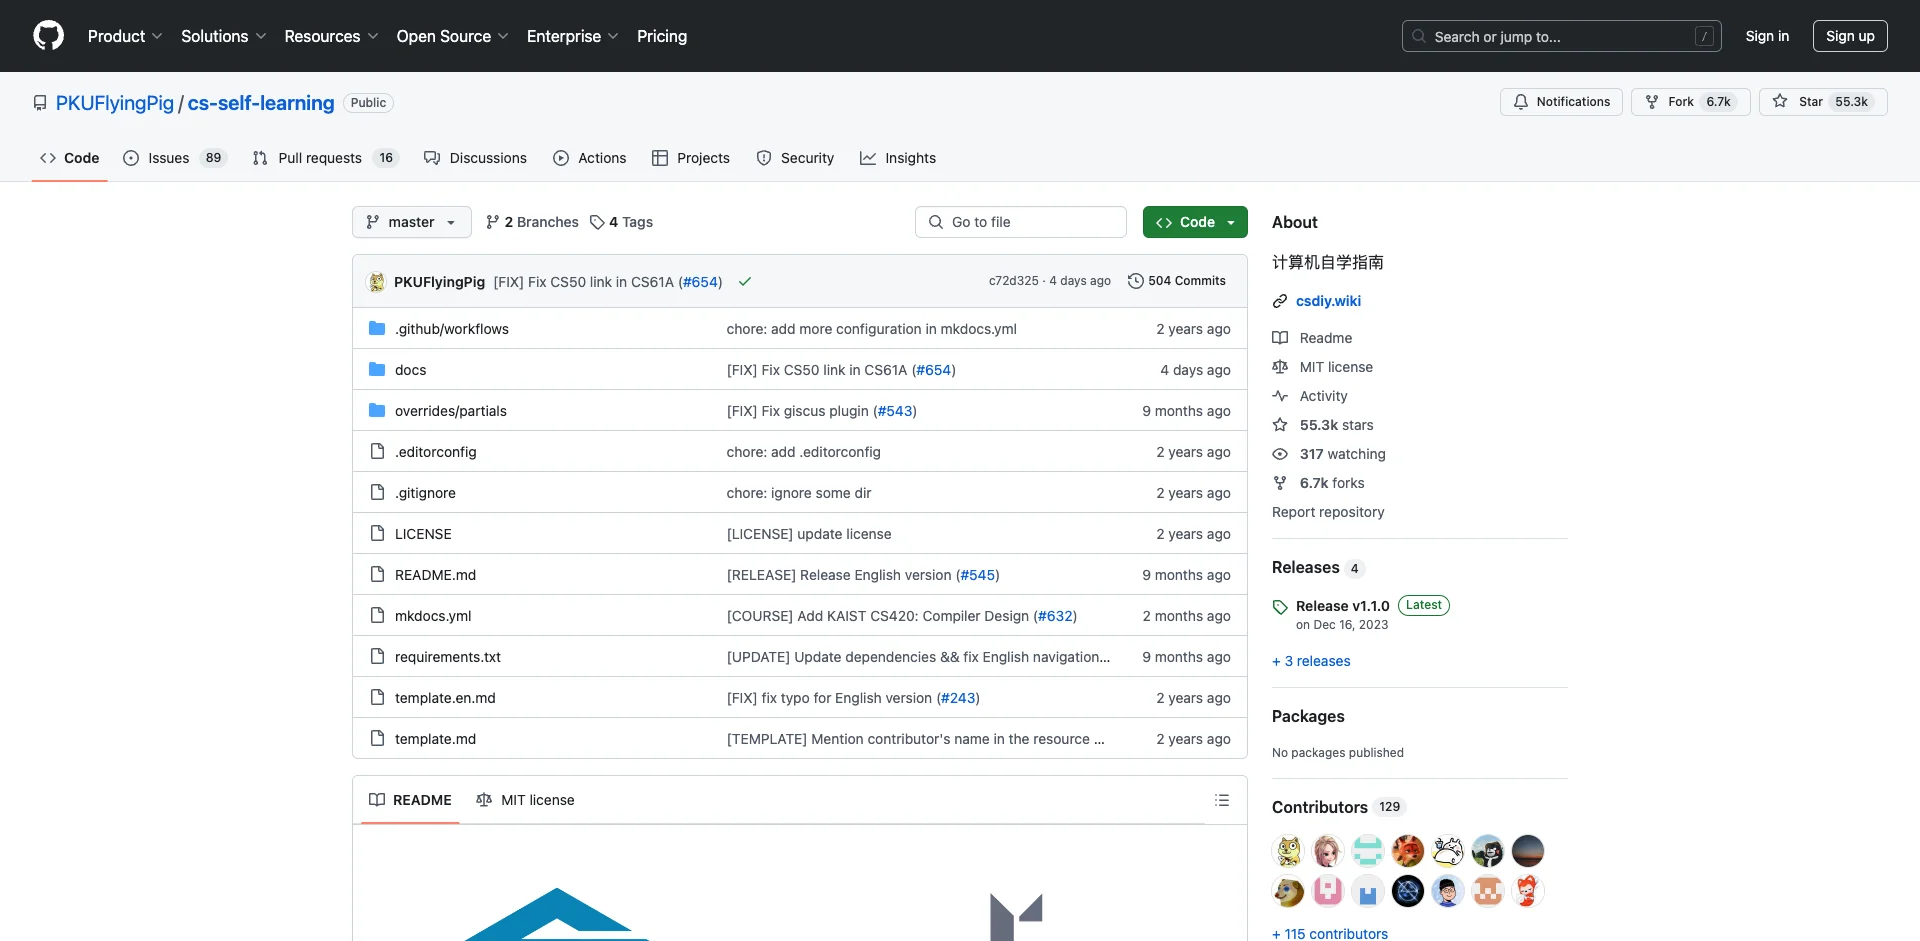Open first contributor avatar
Screen dimensions: 1920x941
pyautogui.click(x=1288, y=851)
